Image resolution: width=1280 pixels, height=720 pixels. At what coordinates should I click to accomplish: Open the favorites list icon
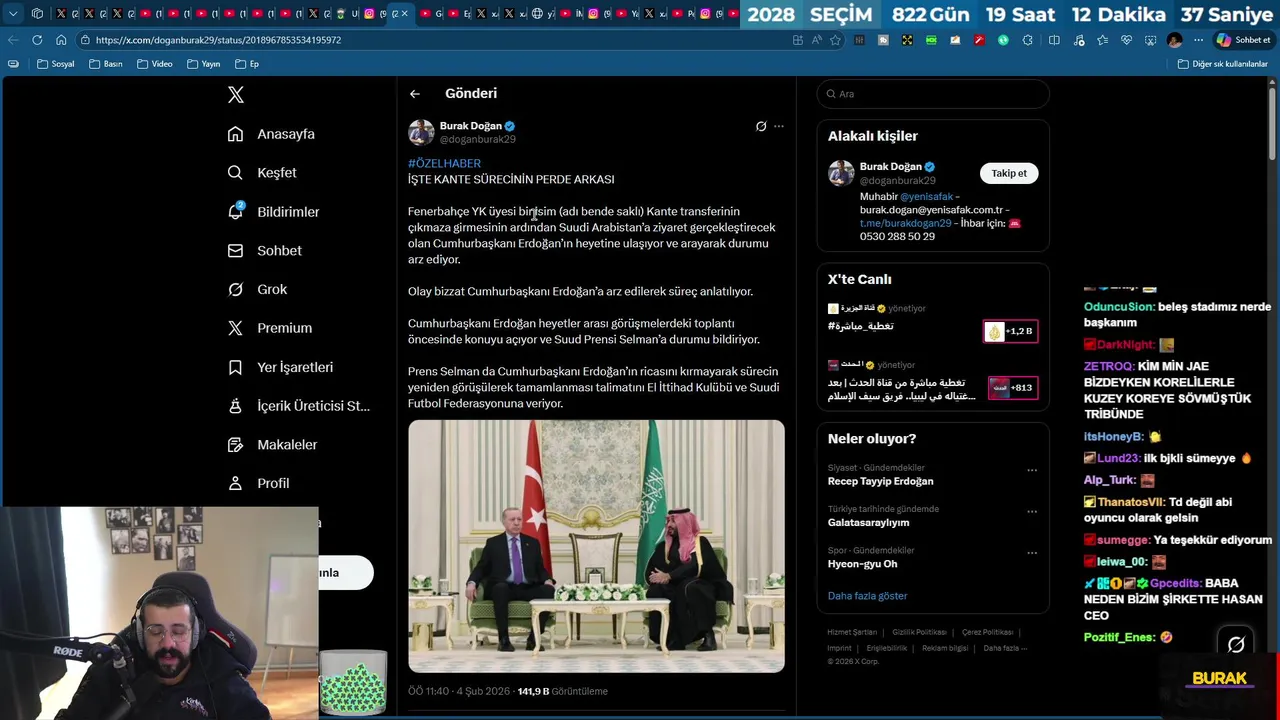click(1102, 40)
